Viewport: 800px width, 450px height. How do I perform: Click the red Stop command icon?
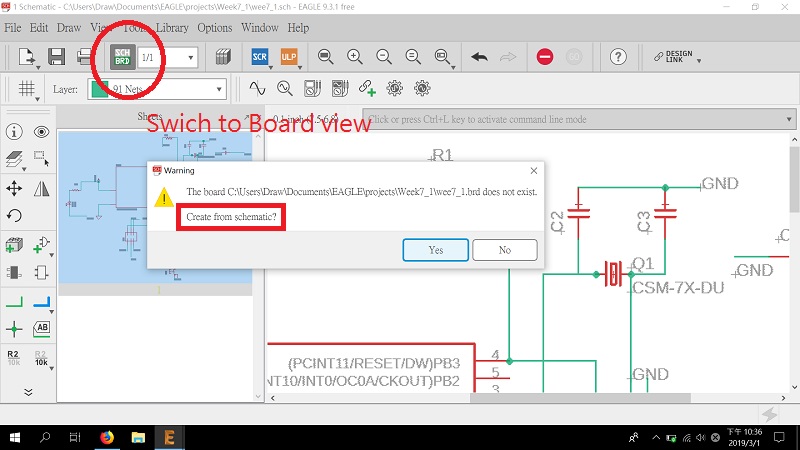pyautogui.click(x=545, y=57)
